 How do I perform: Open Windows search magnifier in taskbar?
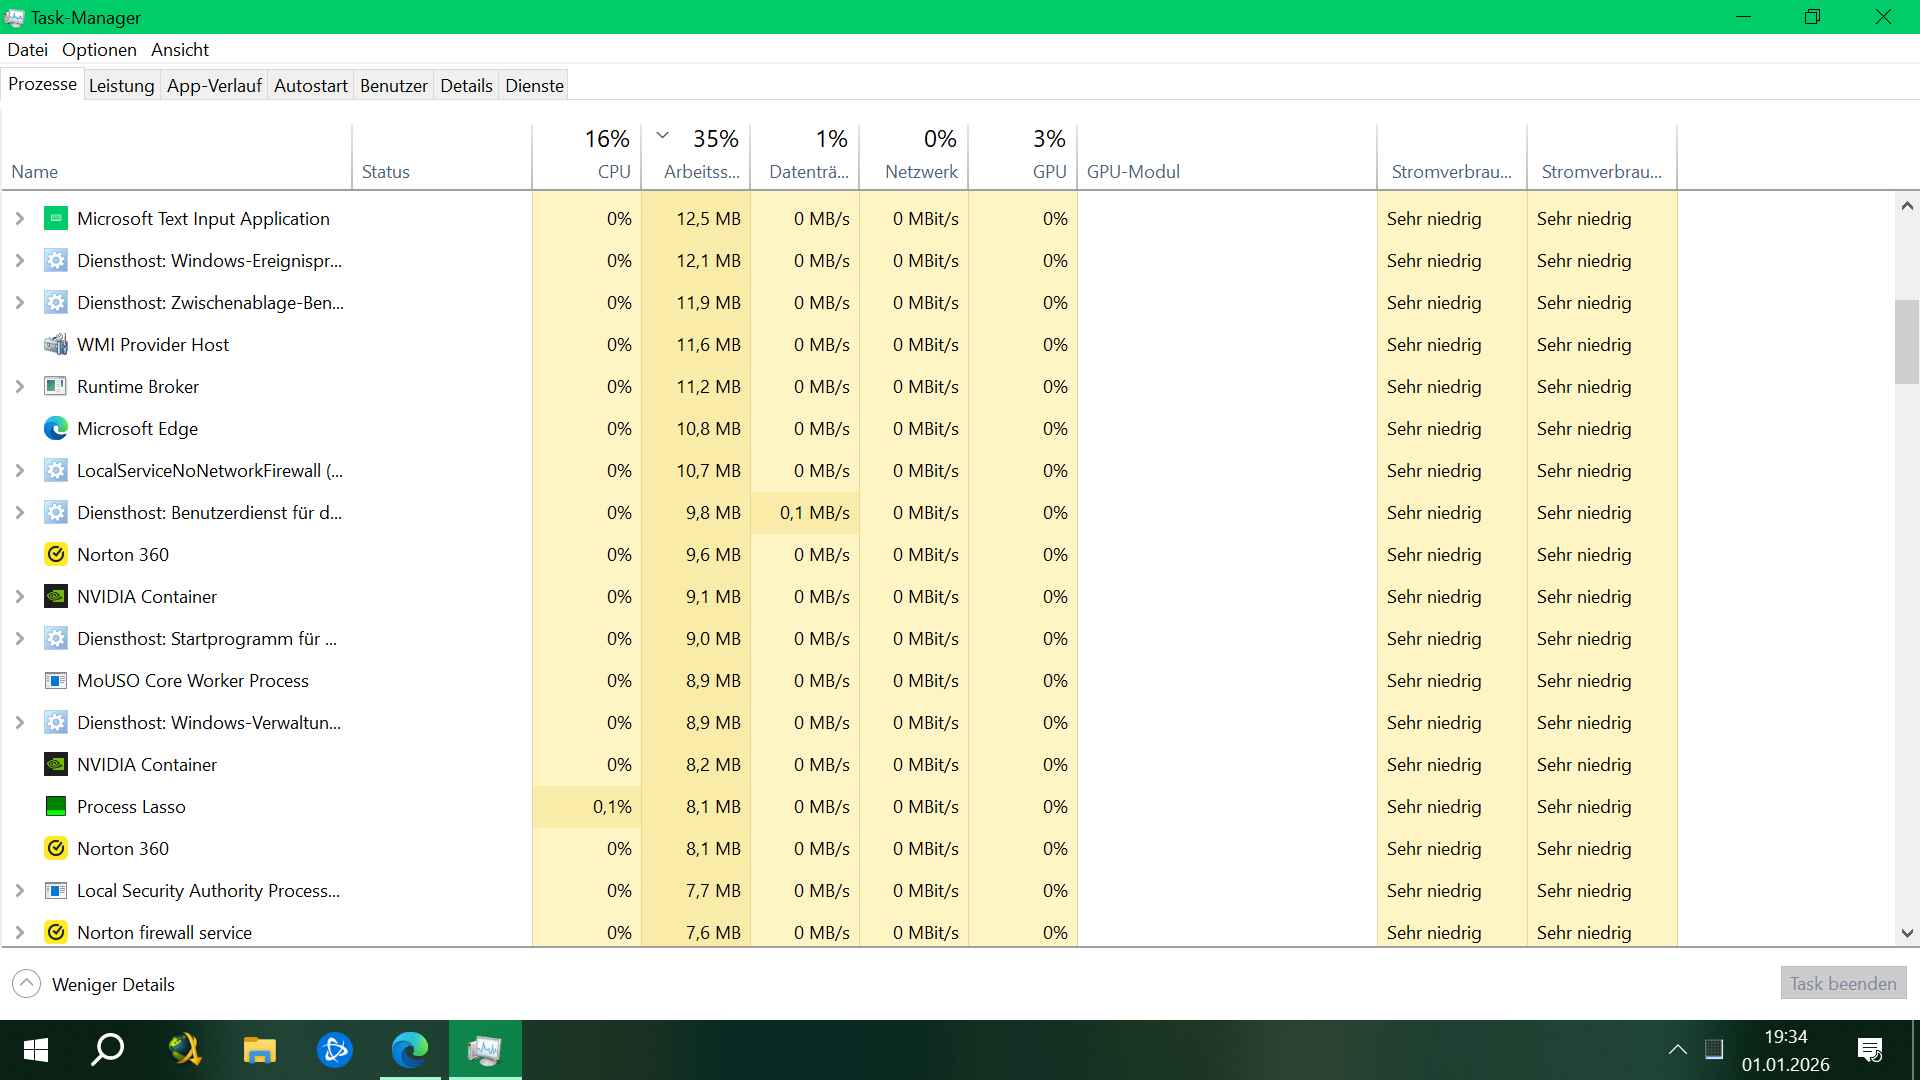click(x=108, y=1050)
